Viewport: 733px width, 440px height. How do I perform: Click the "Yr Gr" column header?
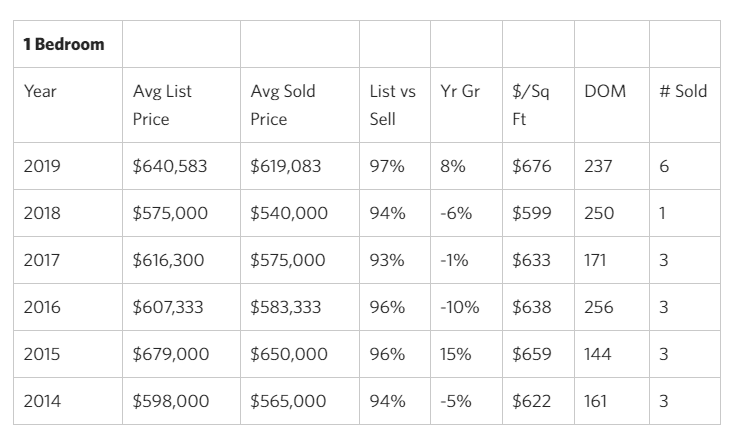click(x=460, y=91)
